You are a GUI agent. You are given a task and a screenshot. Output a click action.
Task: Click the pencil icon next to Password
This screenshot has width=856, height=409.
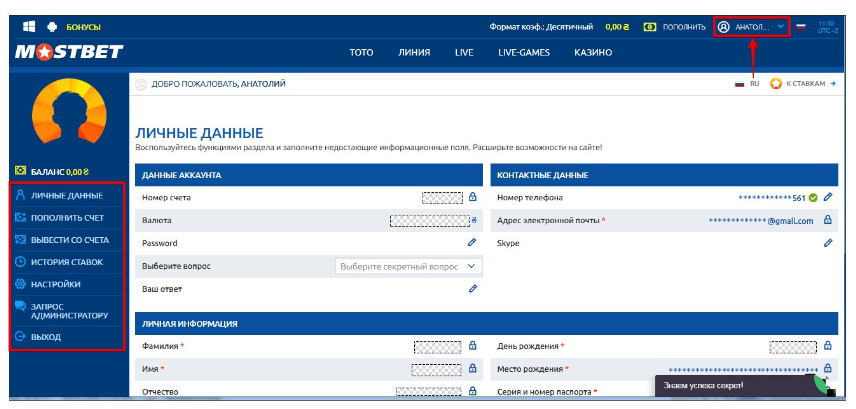(472, 243)
